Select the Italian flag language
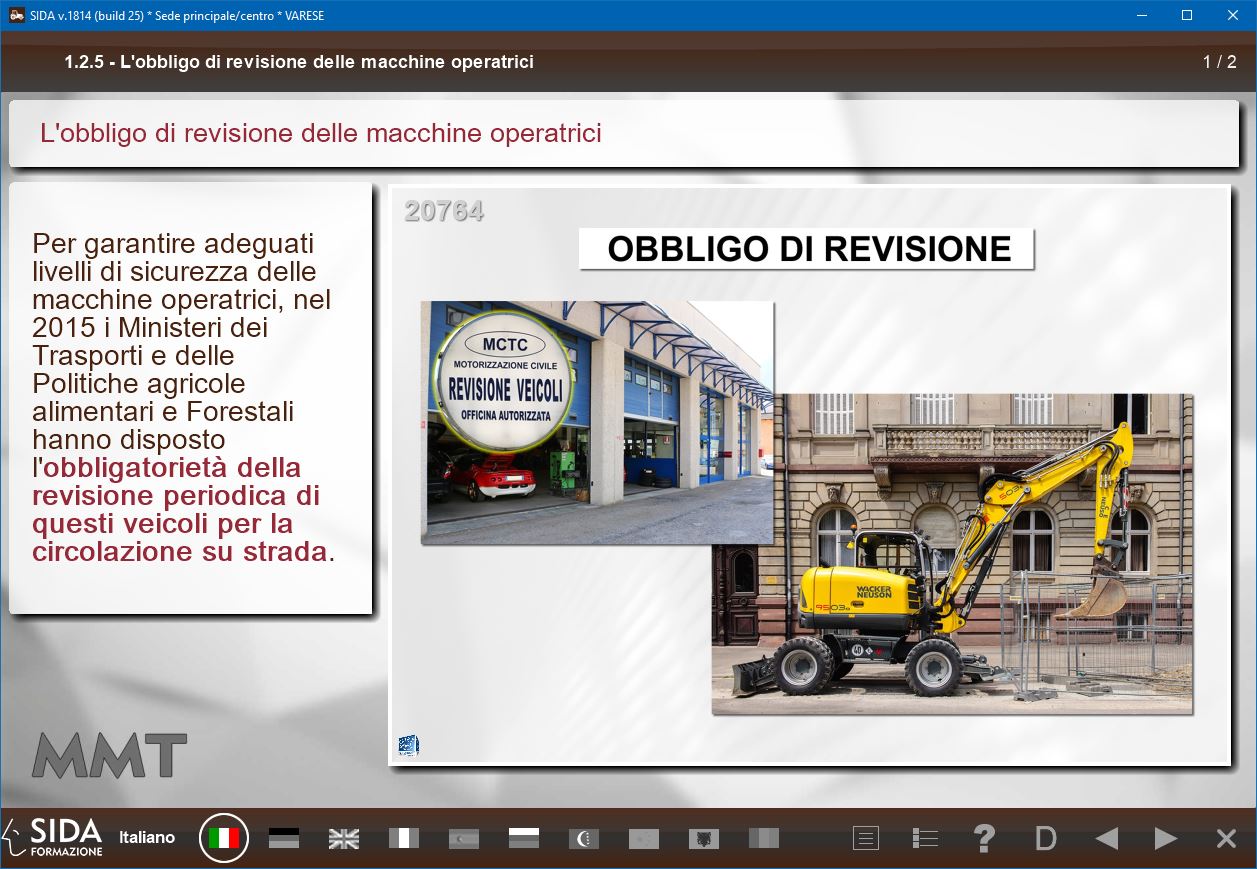Screen dimensions: 1257x869 pyautogui.click(x=224, y=838)
